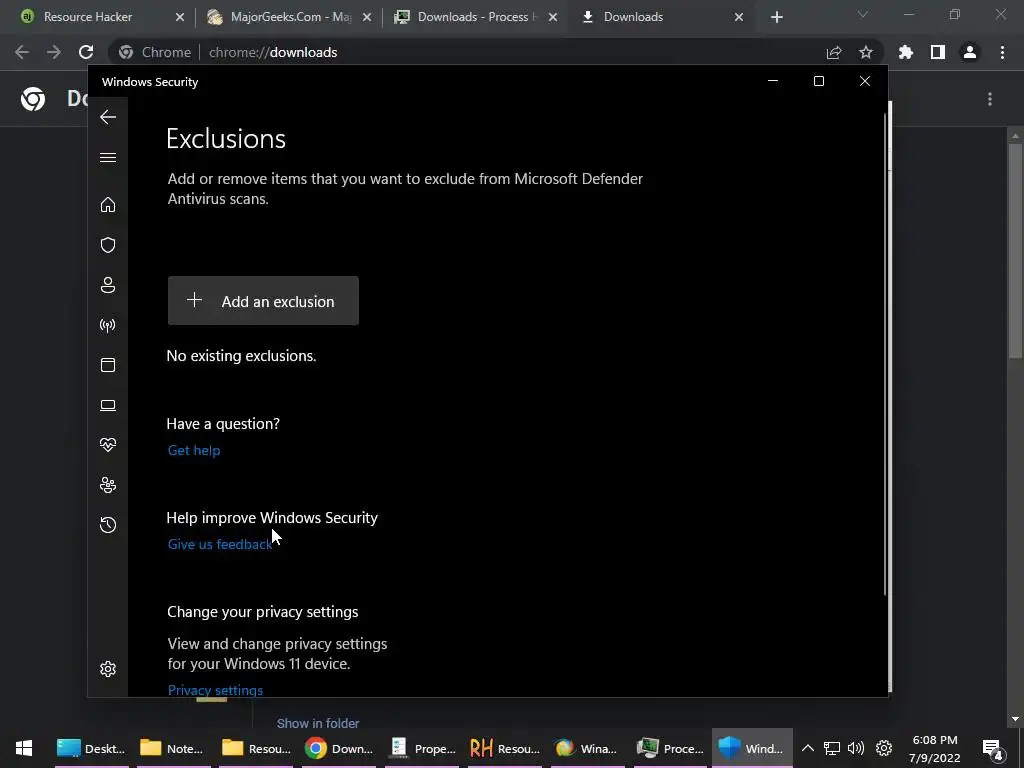
Task: Close the Downloads - Process Hacker tab
Action: [x=553, y=17]
